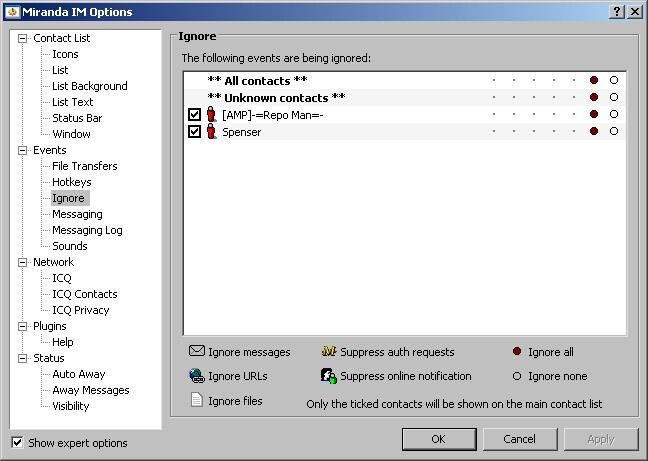Confirm changes with the OK button

pyautogui.click(x=439, y=439)
